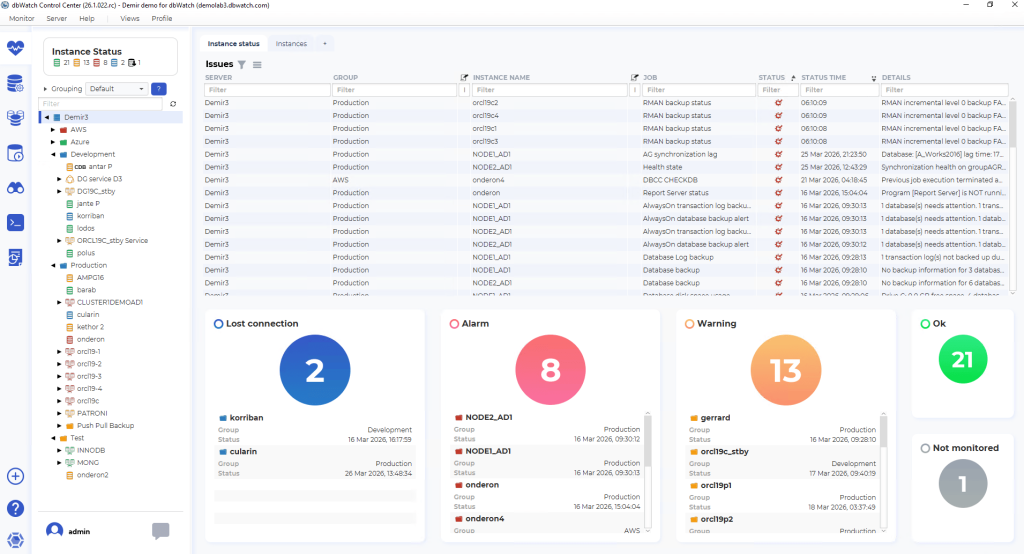Collapse the Demir3 tree node

coord(47,117)
